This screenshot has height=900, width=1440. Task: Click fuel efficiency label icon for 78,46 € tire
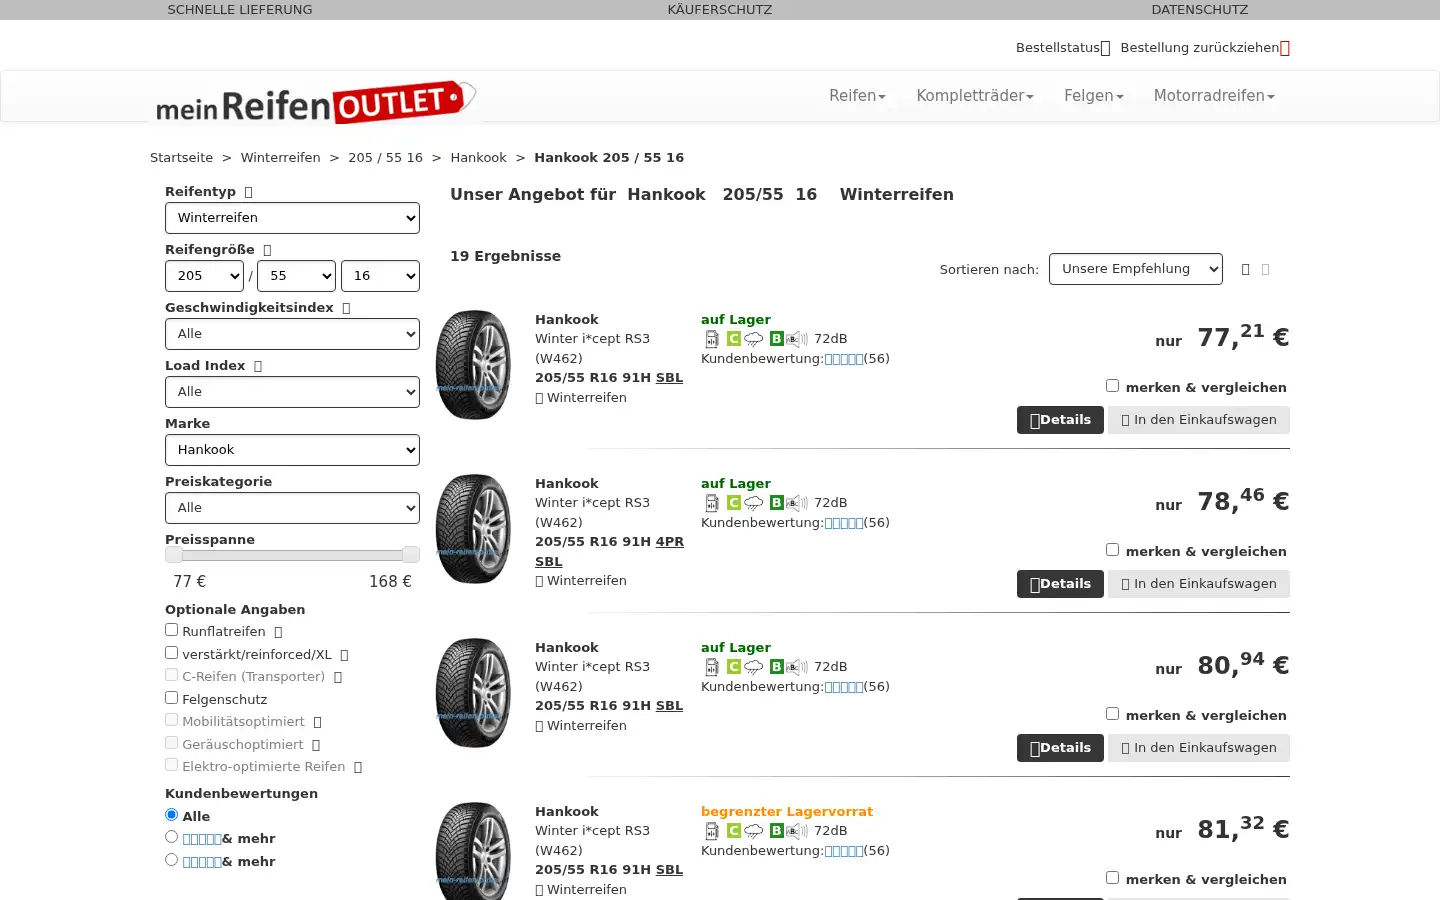pyautogui.click(x=712, y=503)
